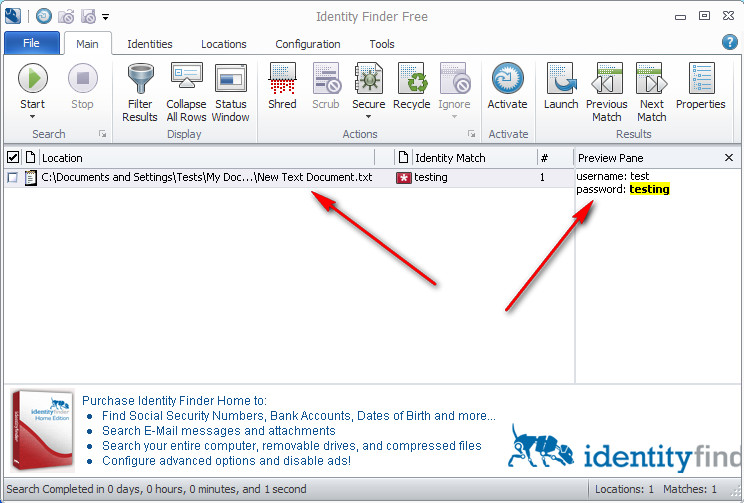The height and width of the screenshot is (503, 744).
Task: Switch to the Identities tab
Action: pos(150,44)
